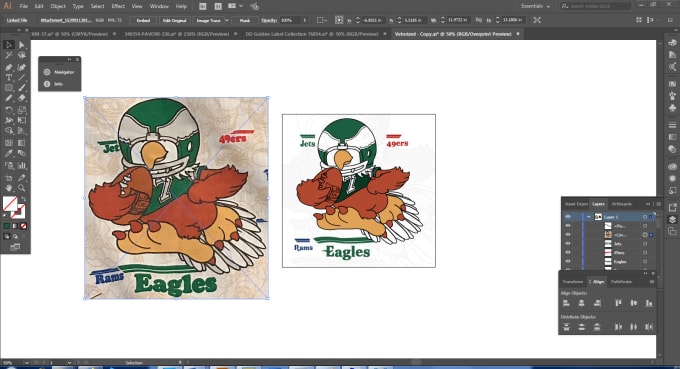This screenshot has width=680, height=369.
Task: Toggle visibility of the first path sublayer
Action: coord(568,226)
